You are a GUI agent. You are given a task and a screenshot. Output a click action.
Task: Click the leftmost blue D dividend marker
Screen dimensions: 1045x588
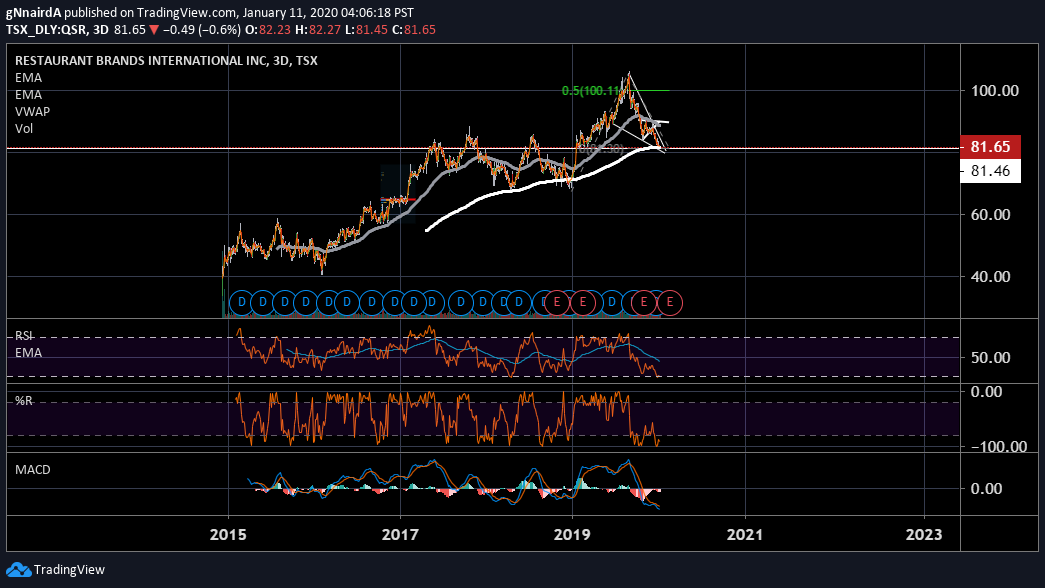(241, 303)
